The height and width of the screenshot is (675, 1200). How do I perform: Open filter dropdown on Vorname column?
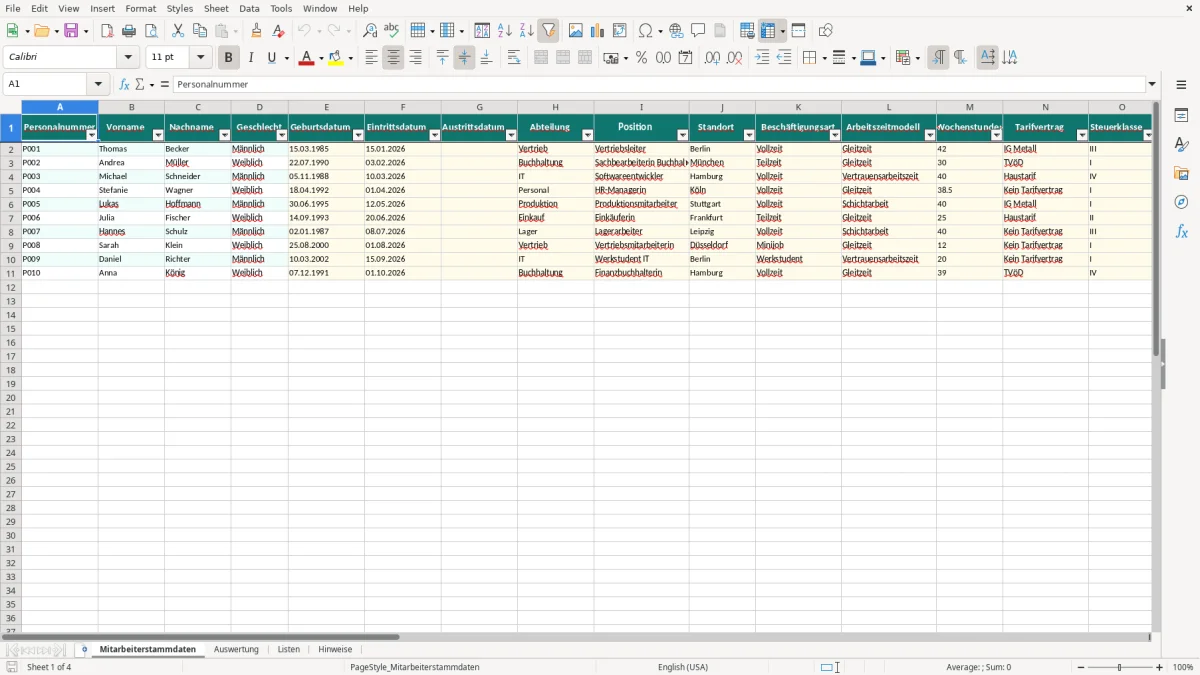pos(158,135)
